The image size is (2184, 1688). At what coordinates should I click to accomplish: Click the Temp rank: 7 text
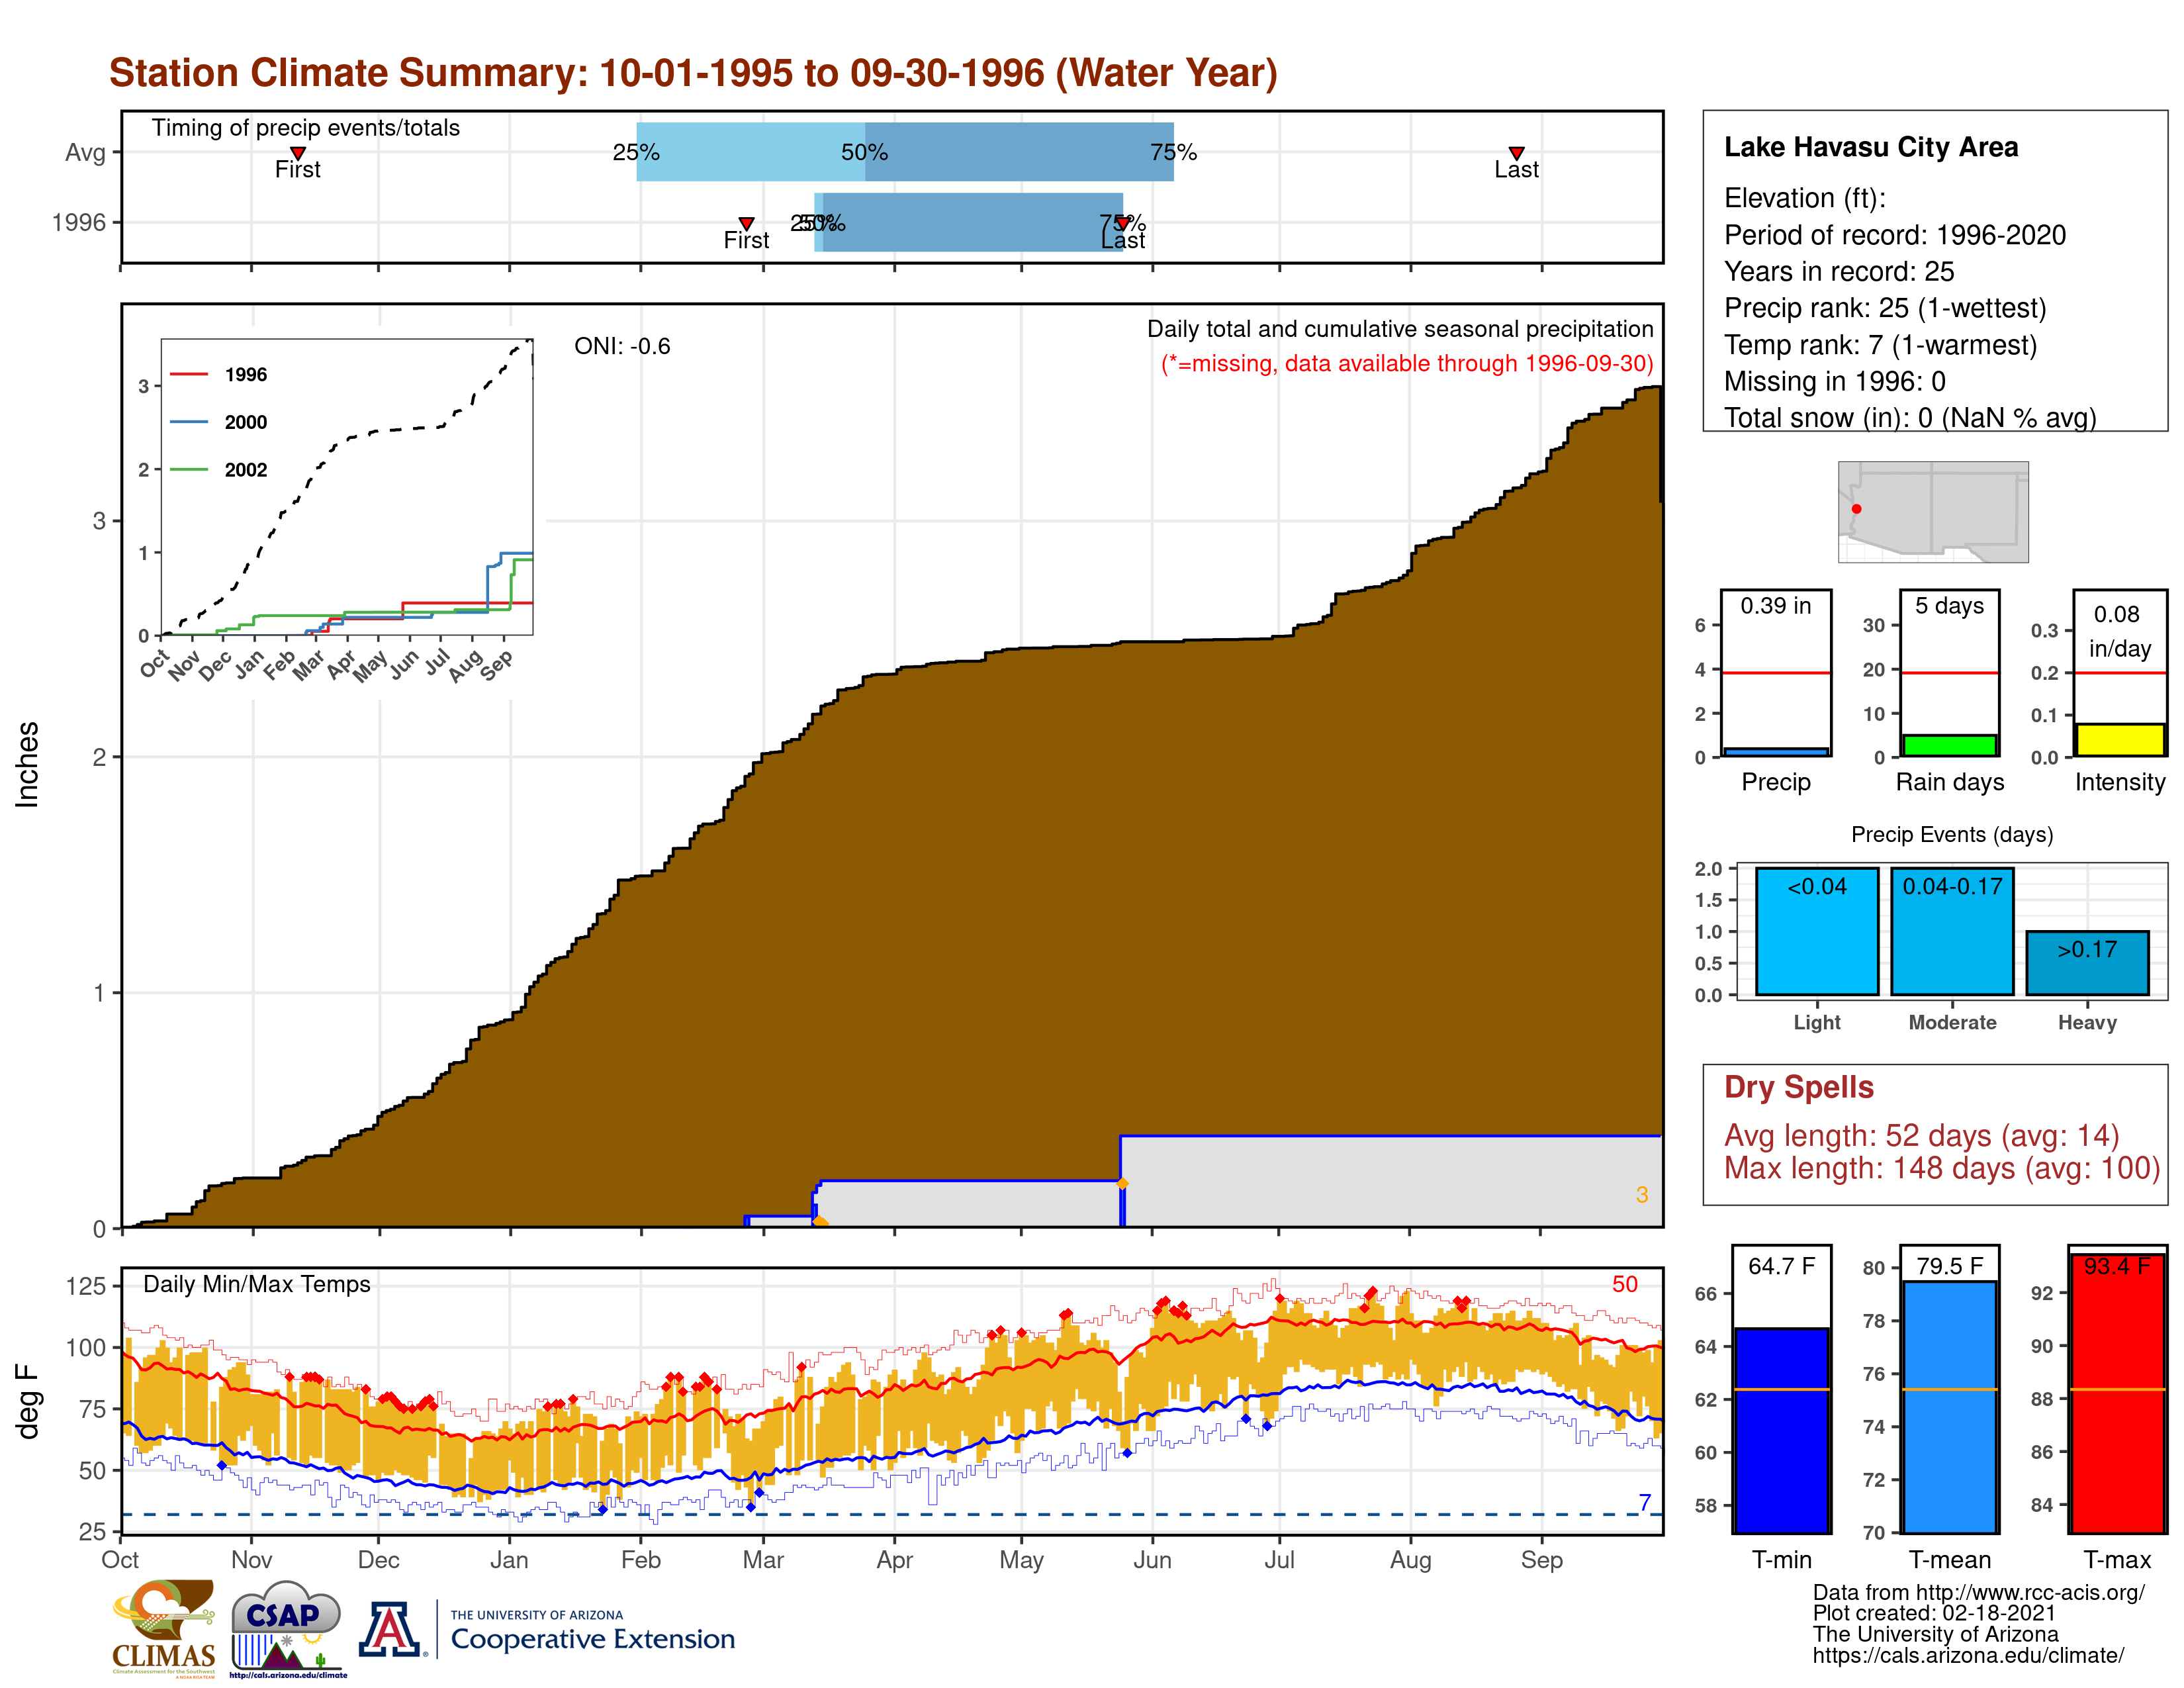click(1880, 345)
